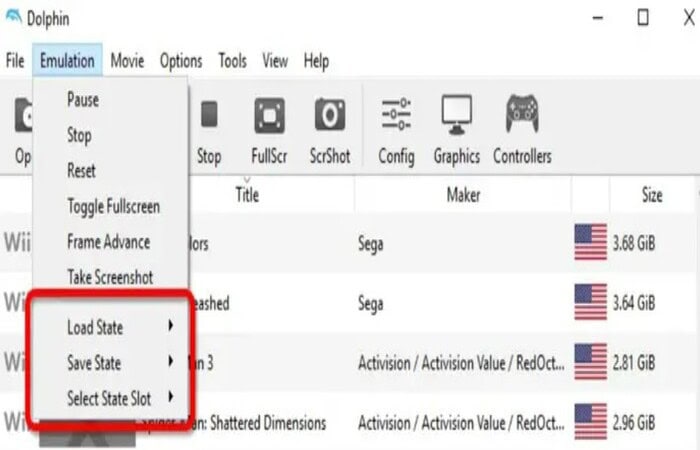Open the Controllers gamepad icon
The width and height of the screenshot is (700, 450).
pyautogui.click(x=522, y=114)
